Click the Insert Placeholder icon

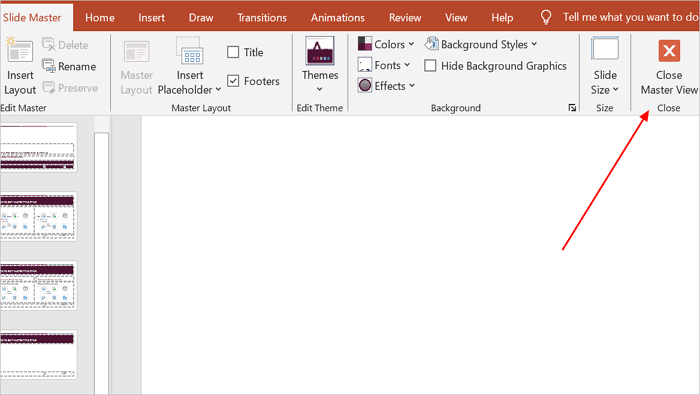pyautogui.click(x=190, y=51)
